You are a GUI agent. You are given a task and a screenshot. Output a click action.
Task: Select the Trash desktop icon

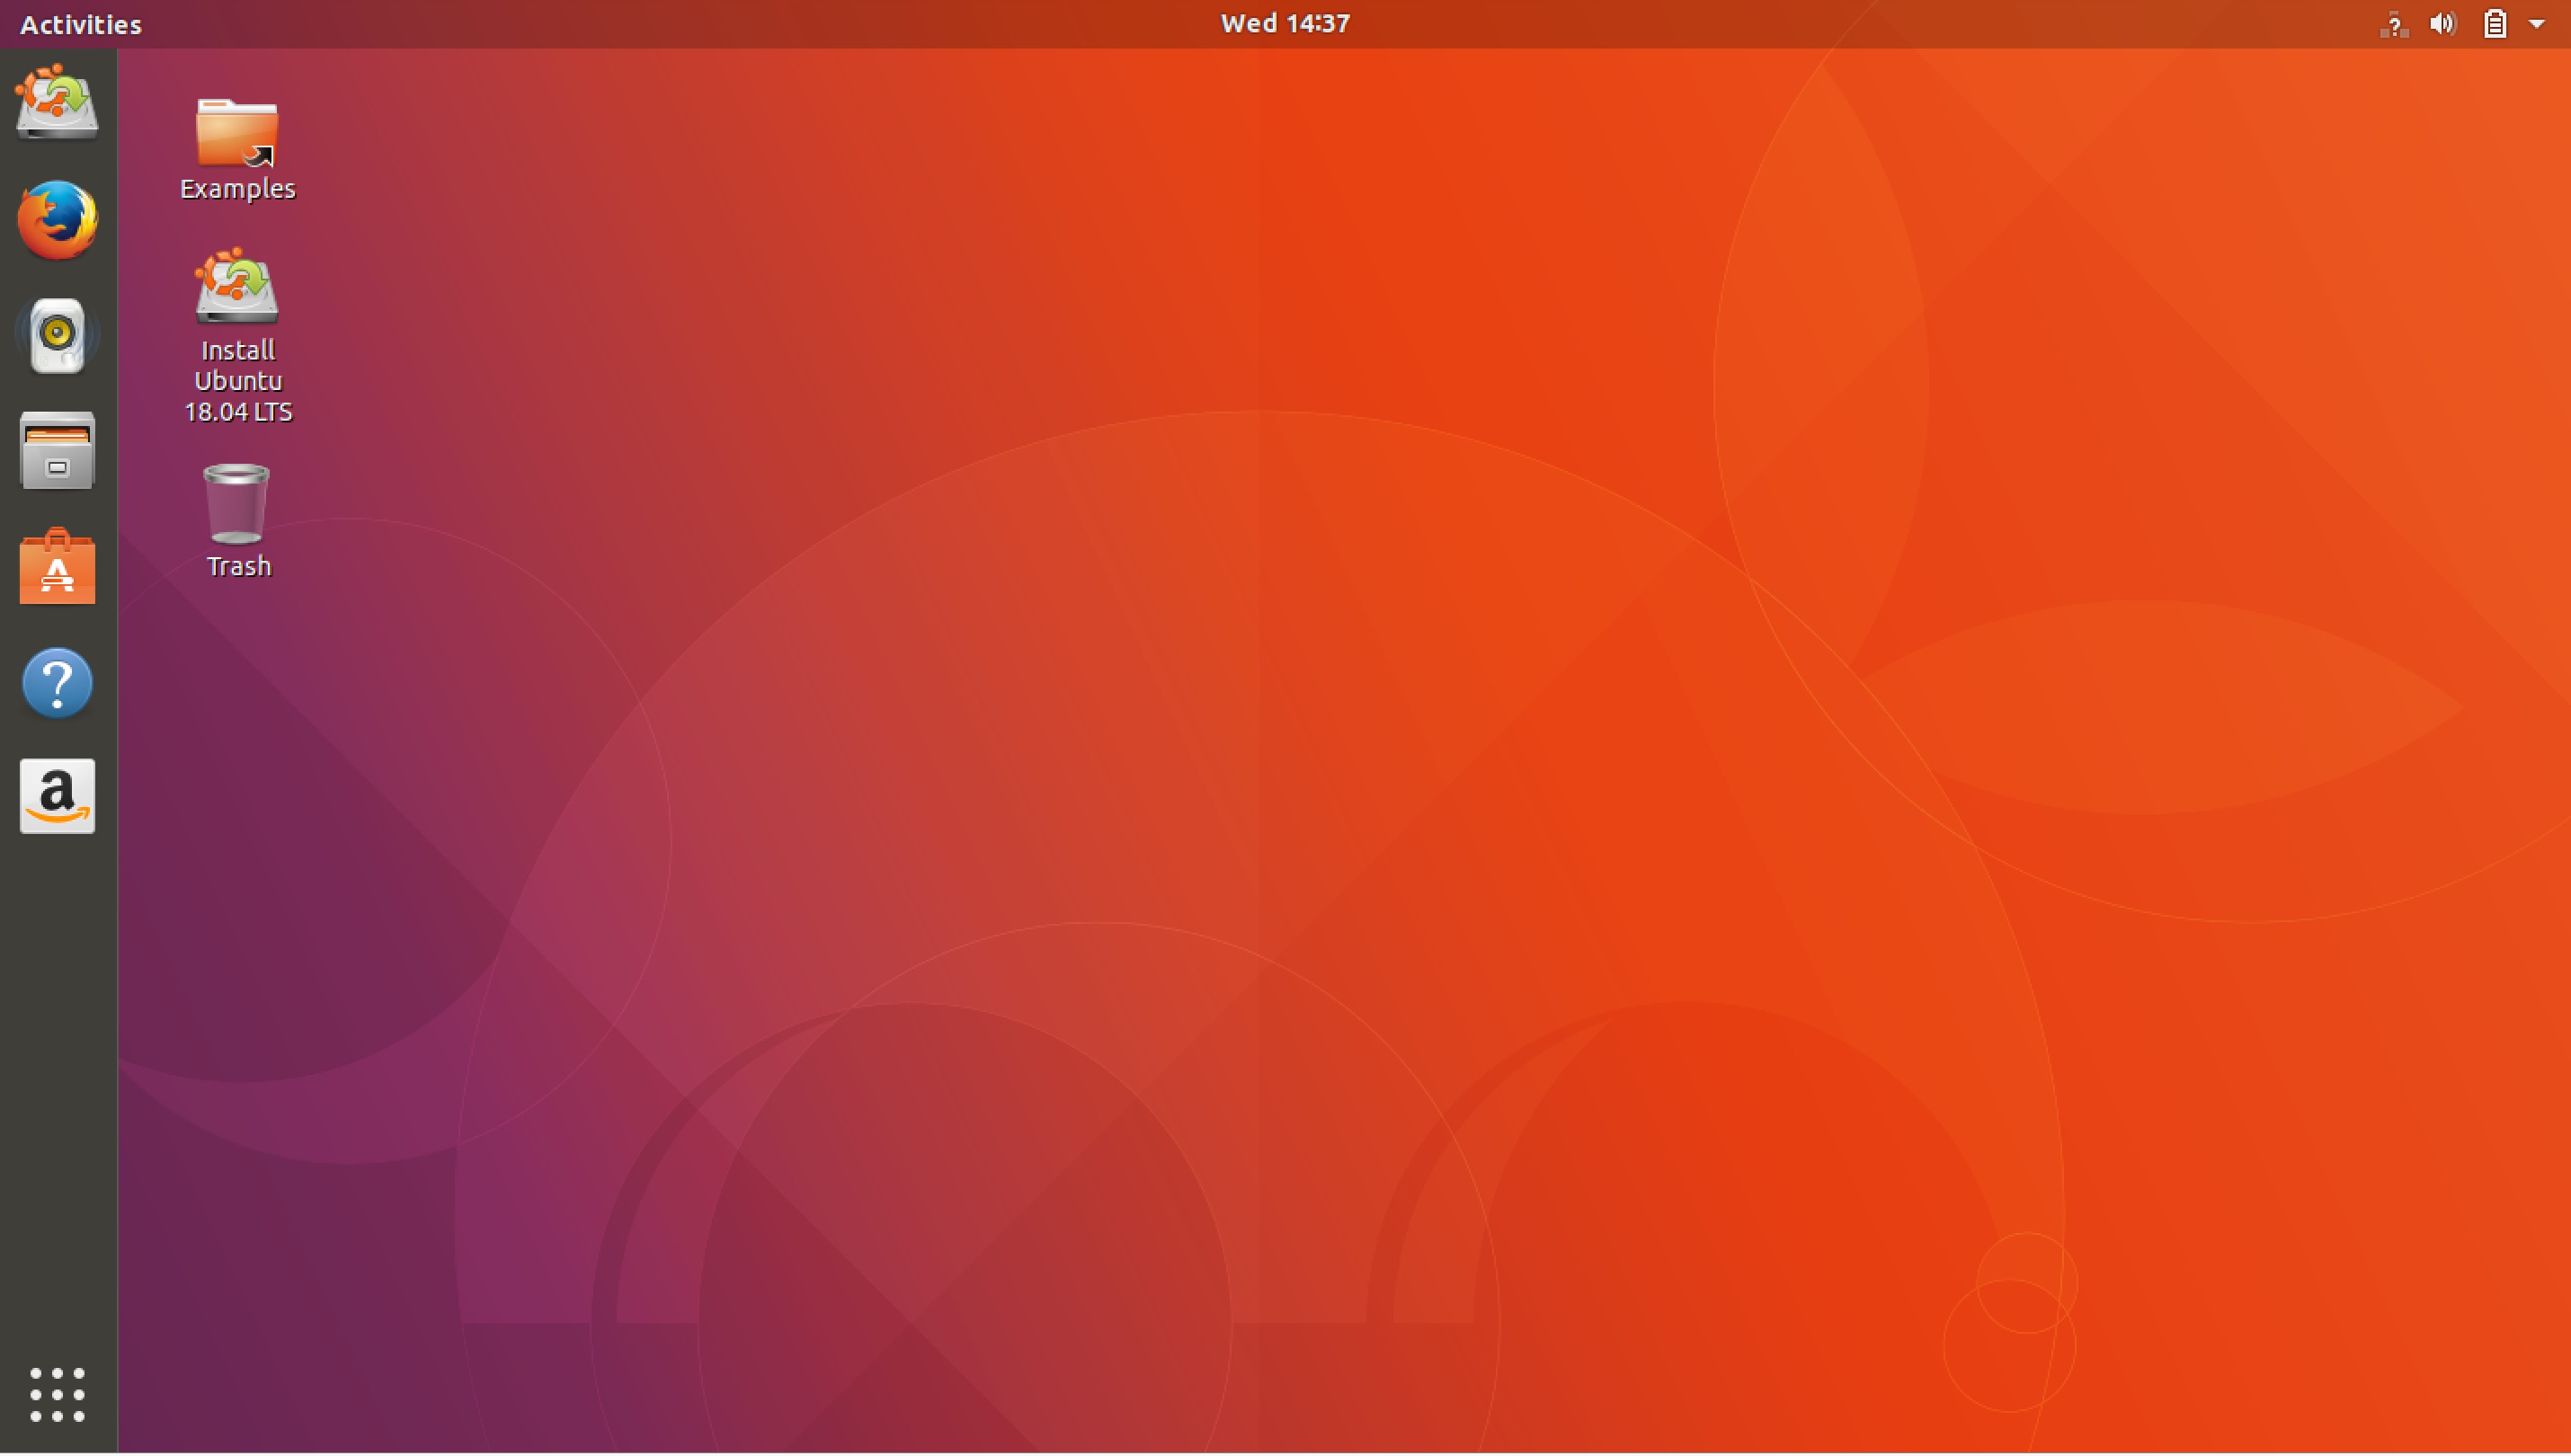coord(237,503)
